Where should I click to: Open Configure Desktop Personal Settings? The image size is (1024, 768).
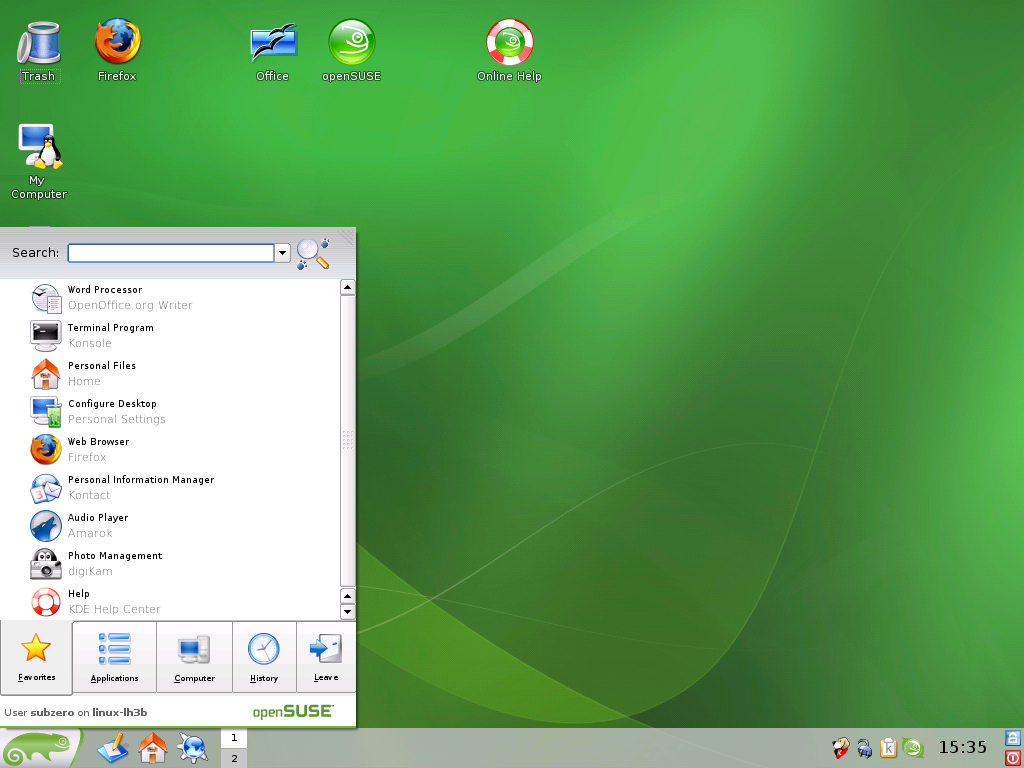click(170, 411)
